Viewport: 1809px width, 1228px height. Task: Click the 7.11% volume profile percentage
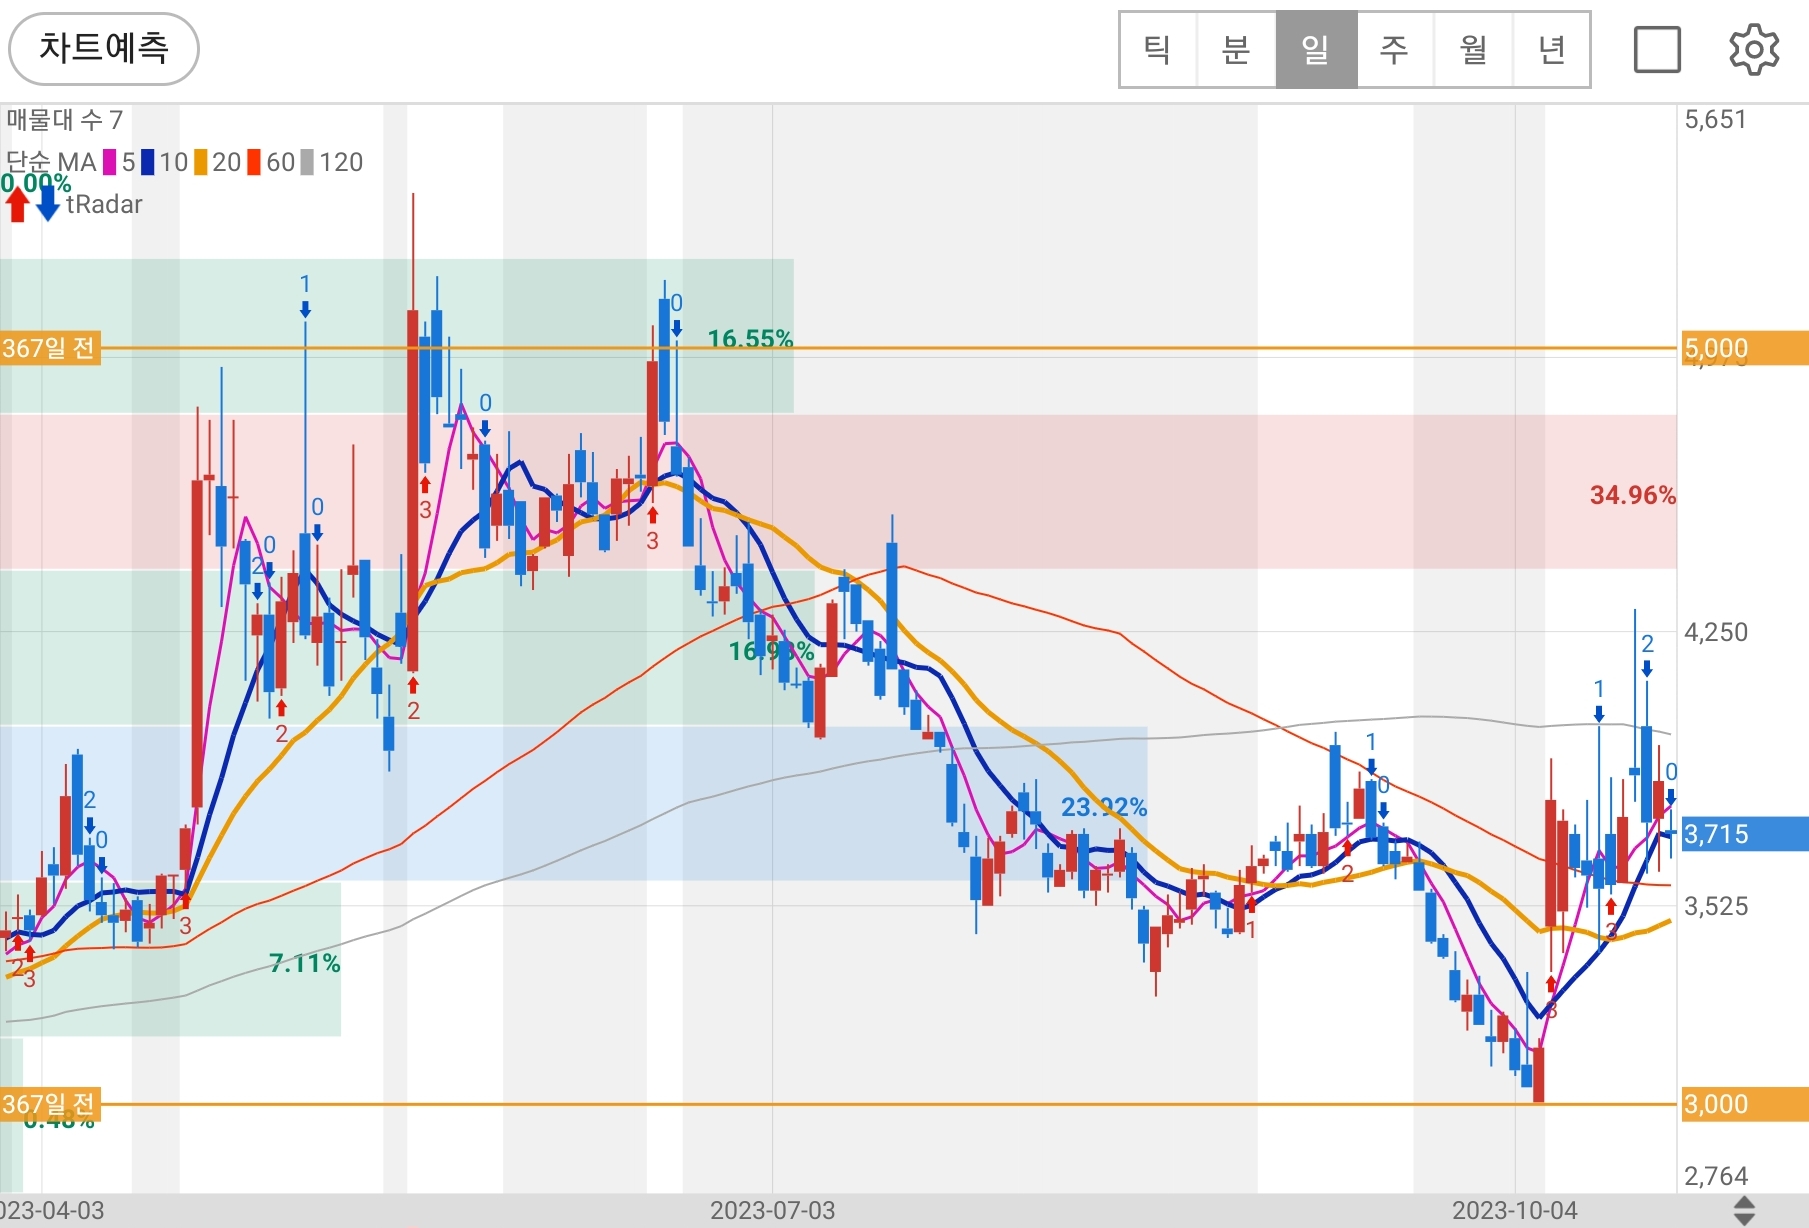(x=305, y=963)
